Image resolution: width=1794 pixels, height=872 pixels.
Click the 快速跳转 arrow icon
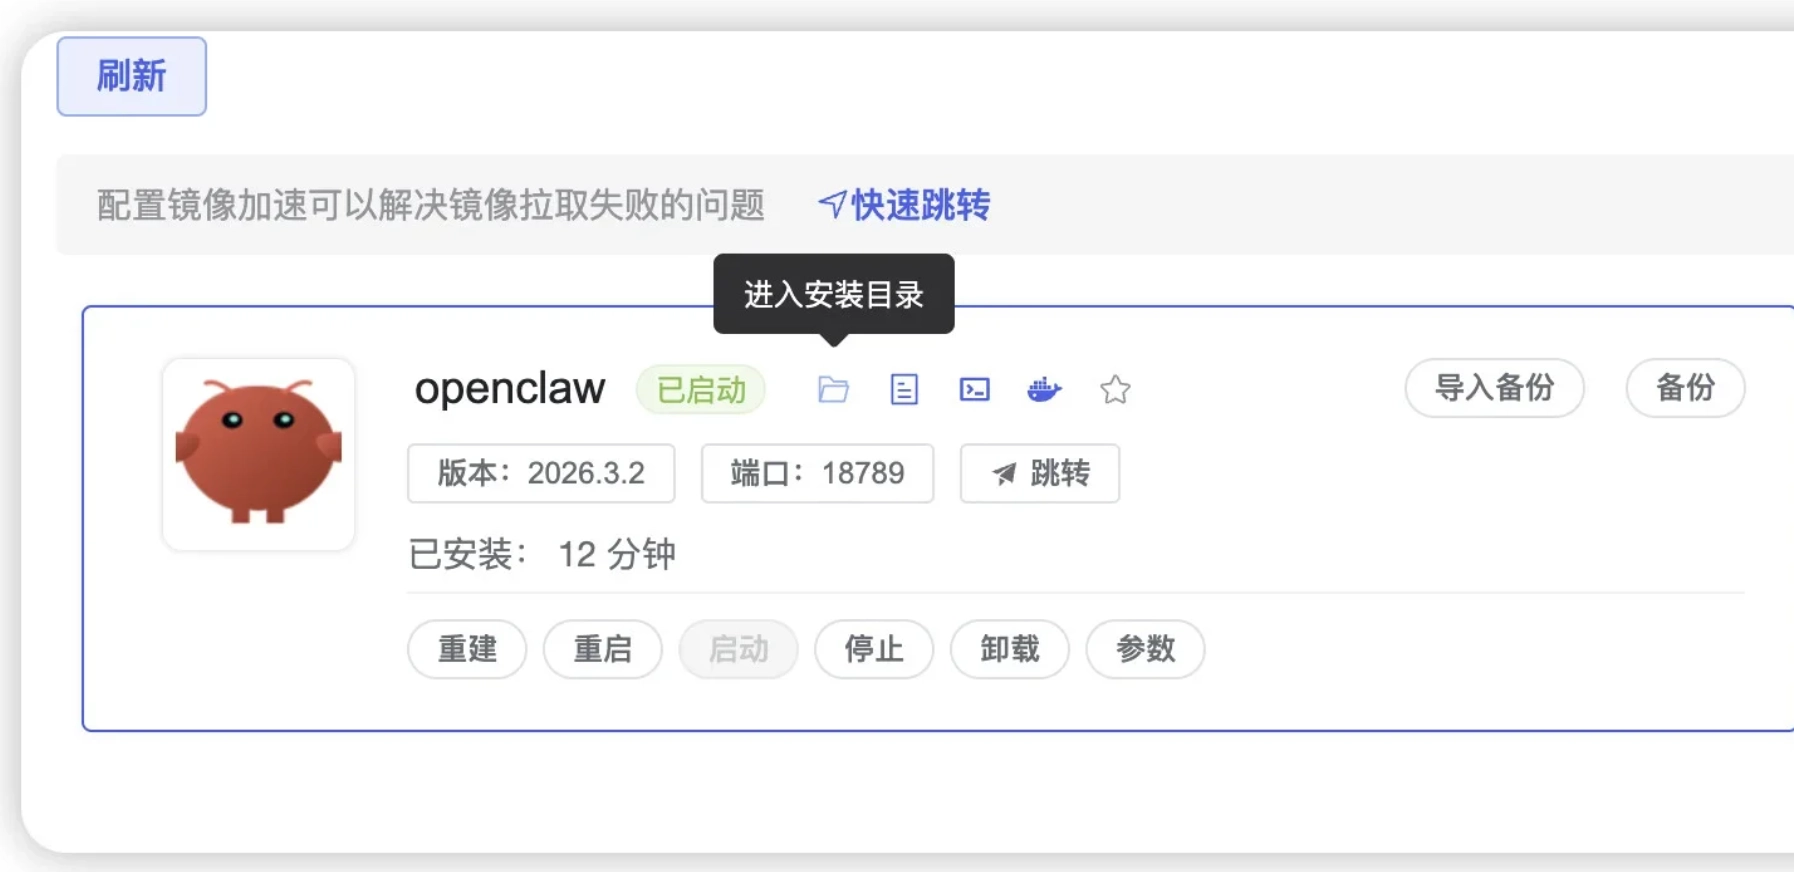(x=831, y=204)
